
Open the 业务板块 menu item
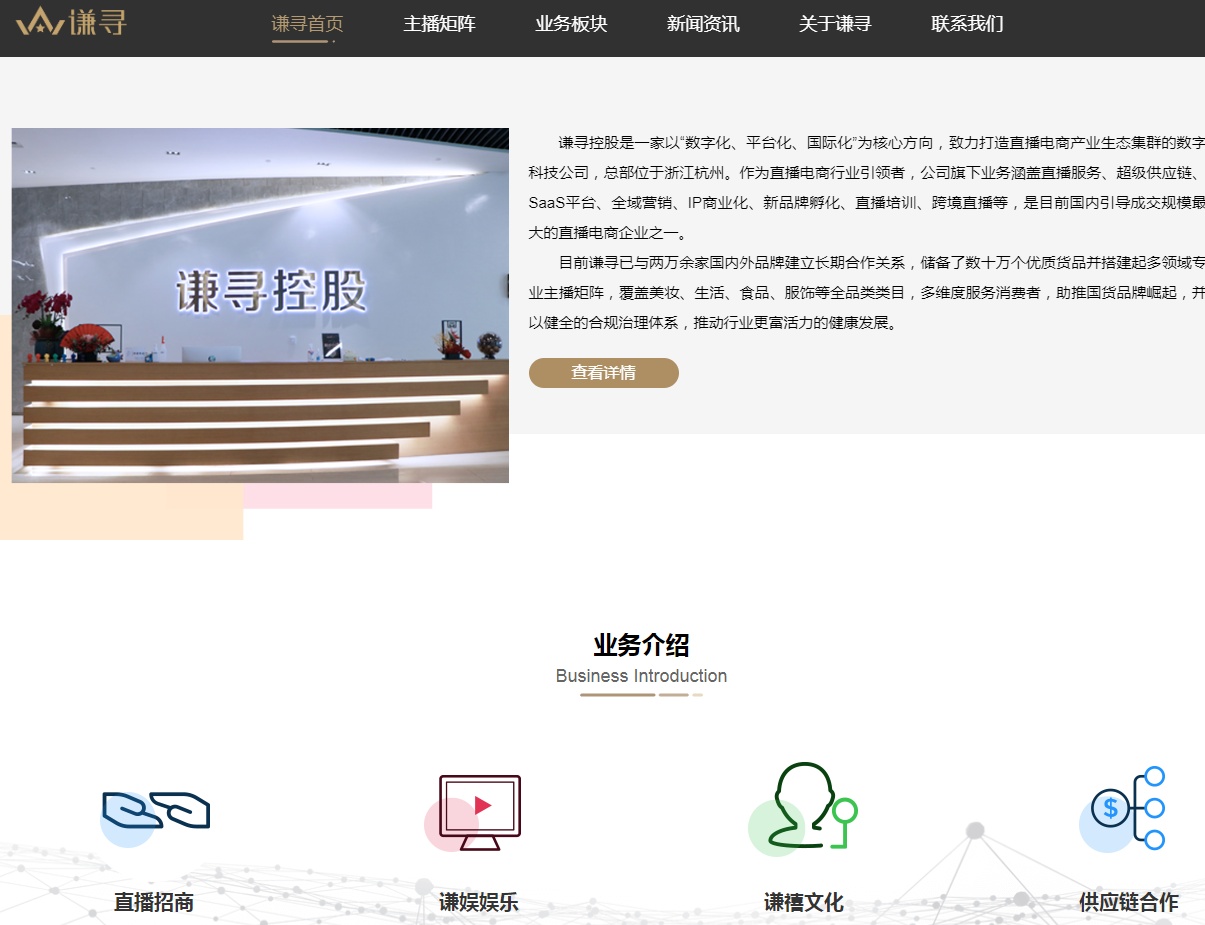click(571, 24)
